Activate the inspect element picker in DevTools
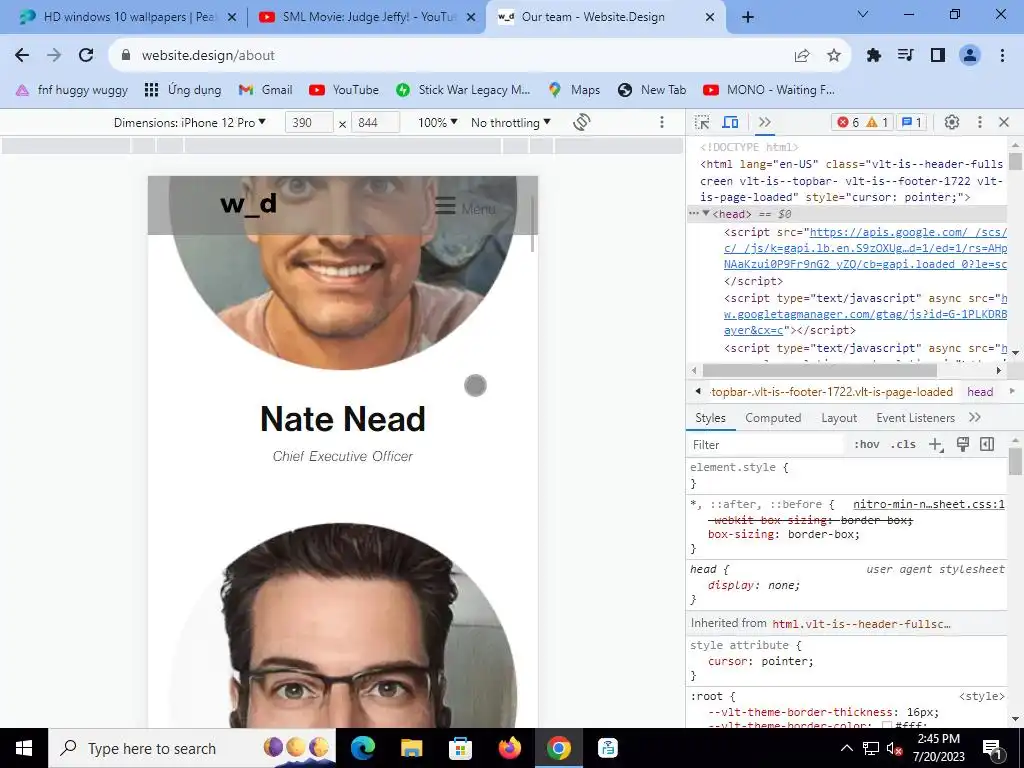 click(x=702, y=122)
